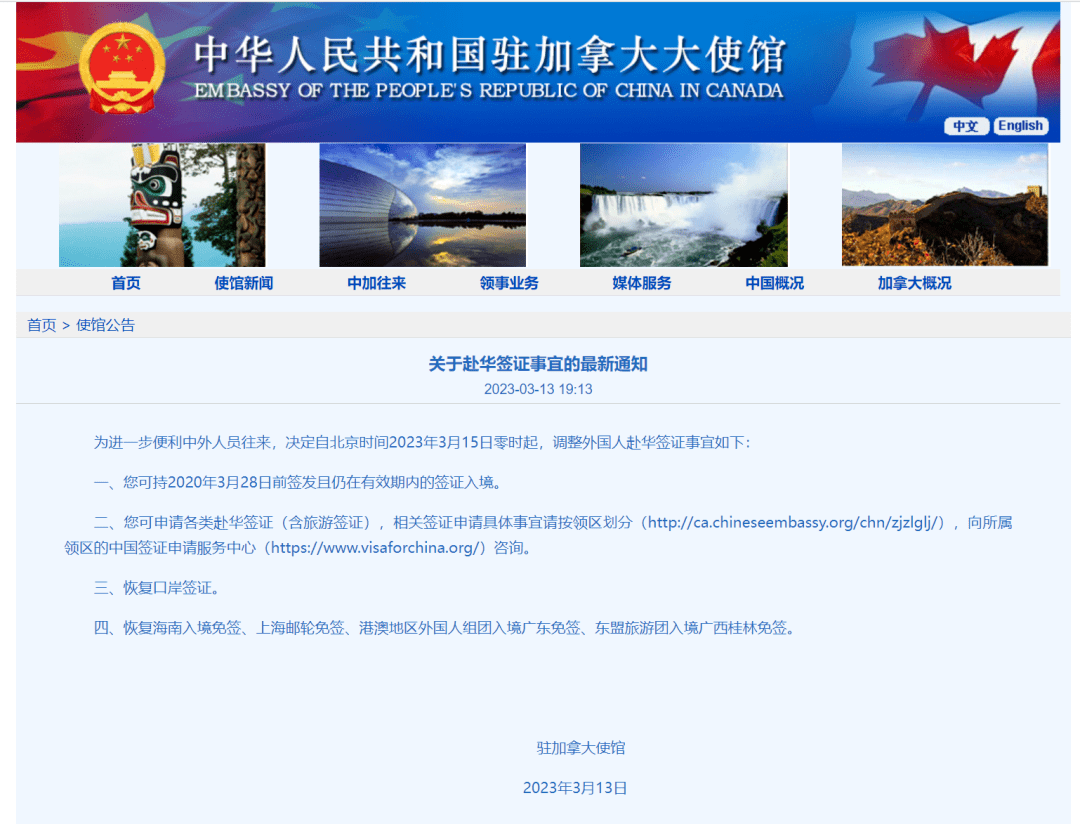
Task: Click the Great Wall photo thumbnail
Action: 944,205
